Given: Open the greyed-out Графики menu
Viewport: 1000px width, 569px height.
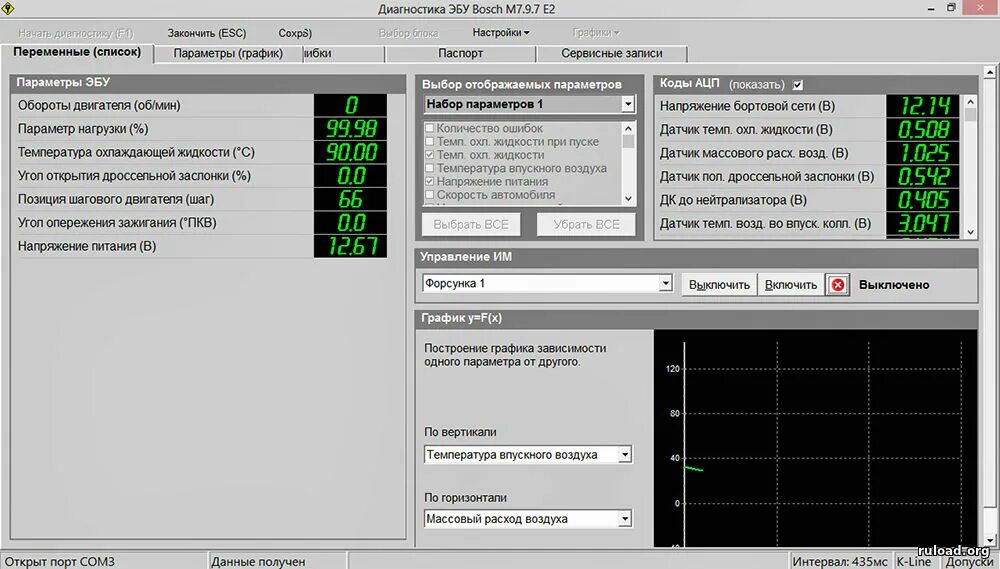Looking at the screenshot, I should 596,33.
